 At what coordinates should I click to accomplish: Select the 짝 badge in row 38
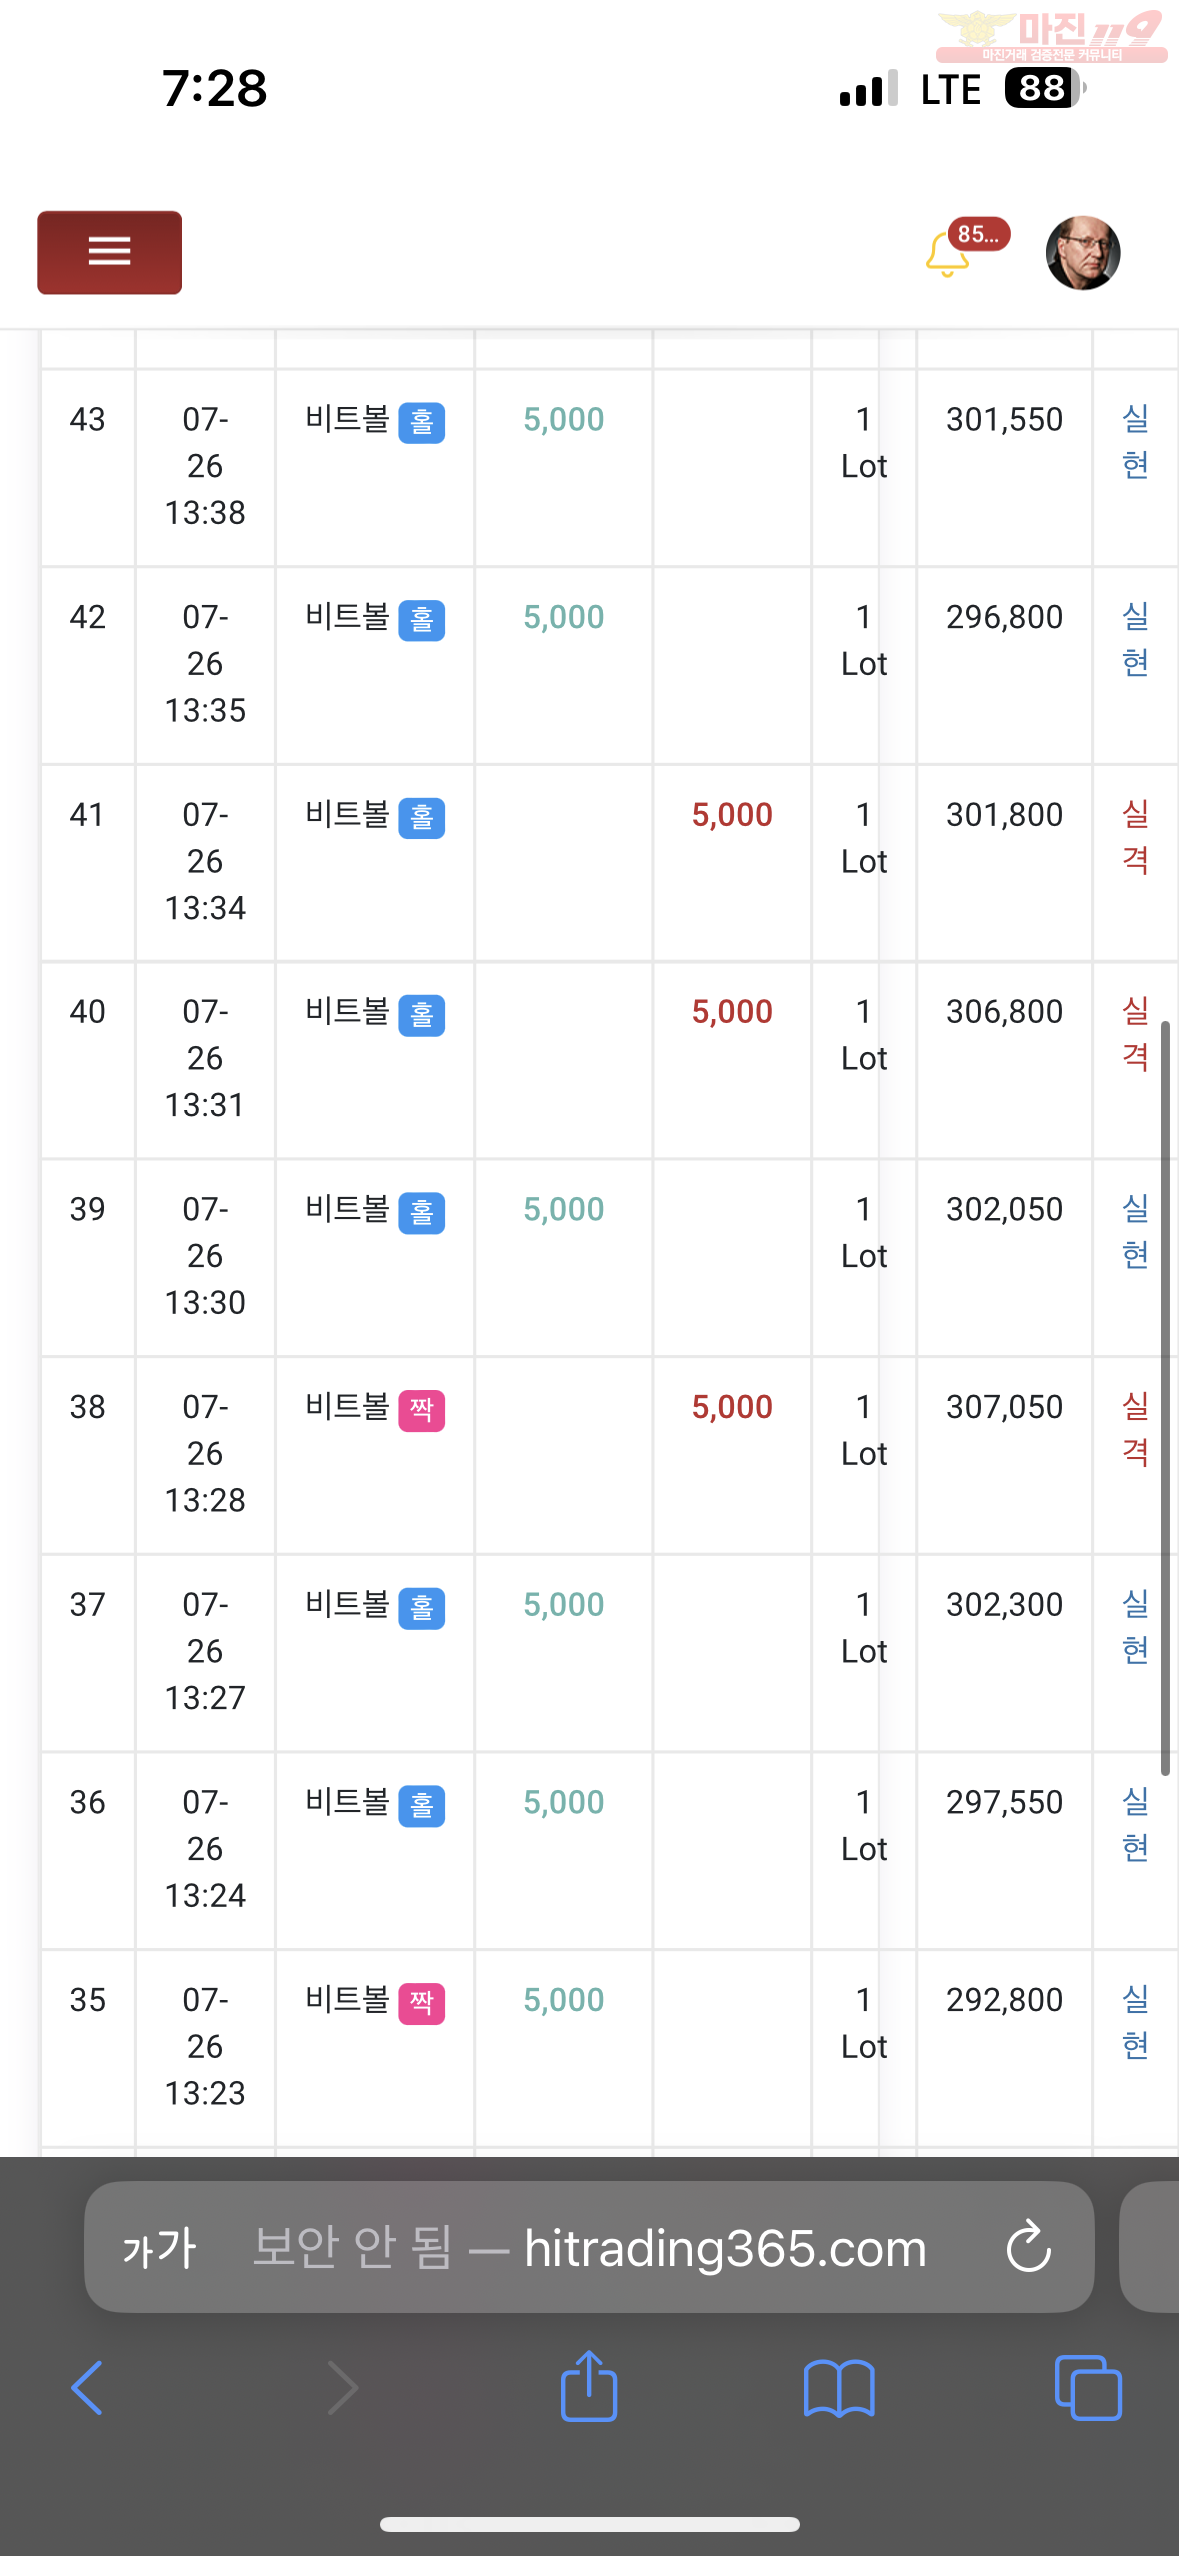[x=422, y=1411]
